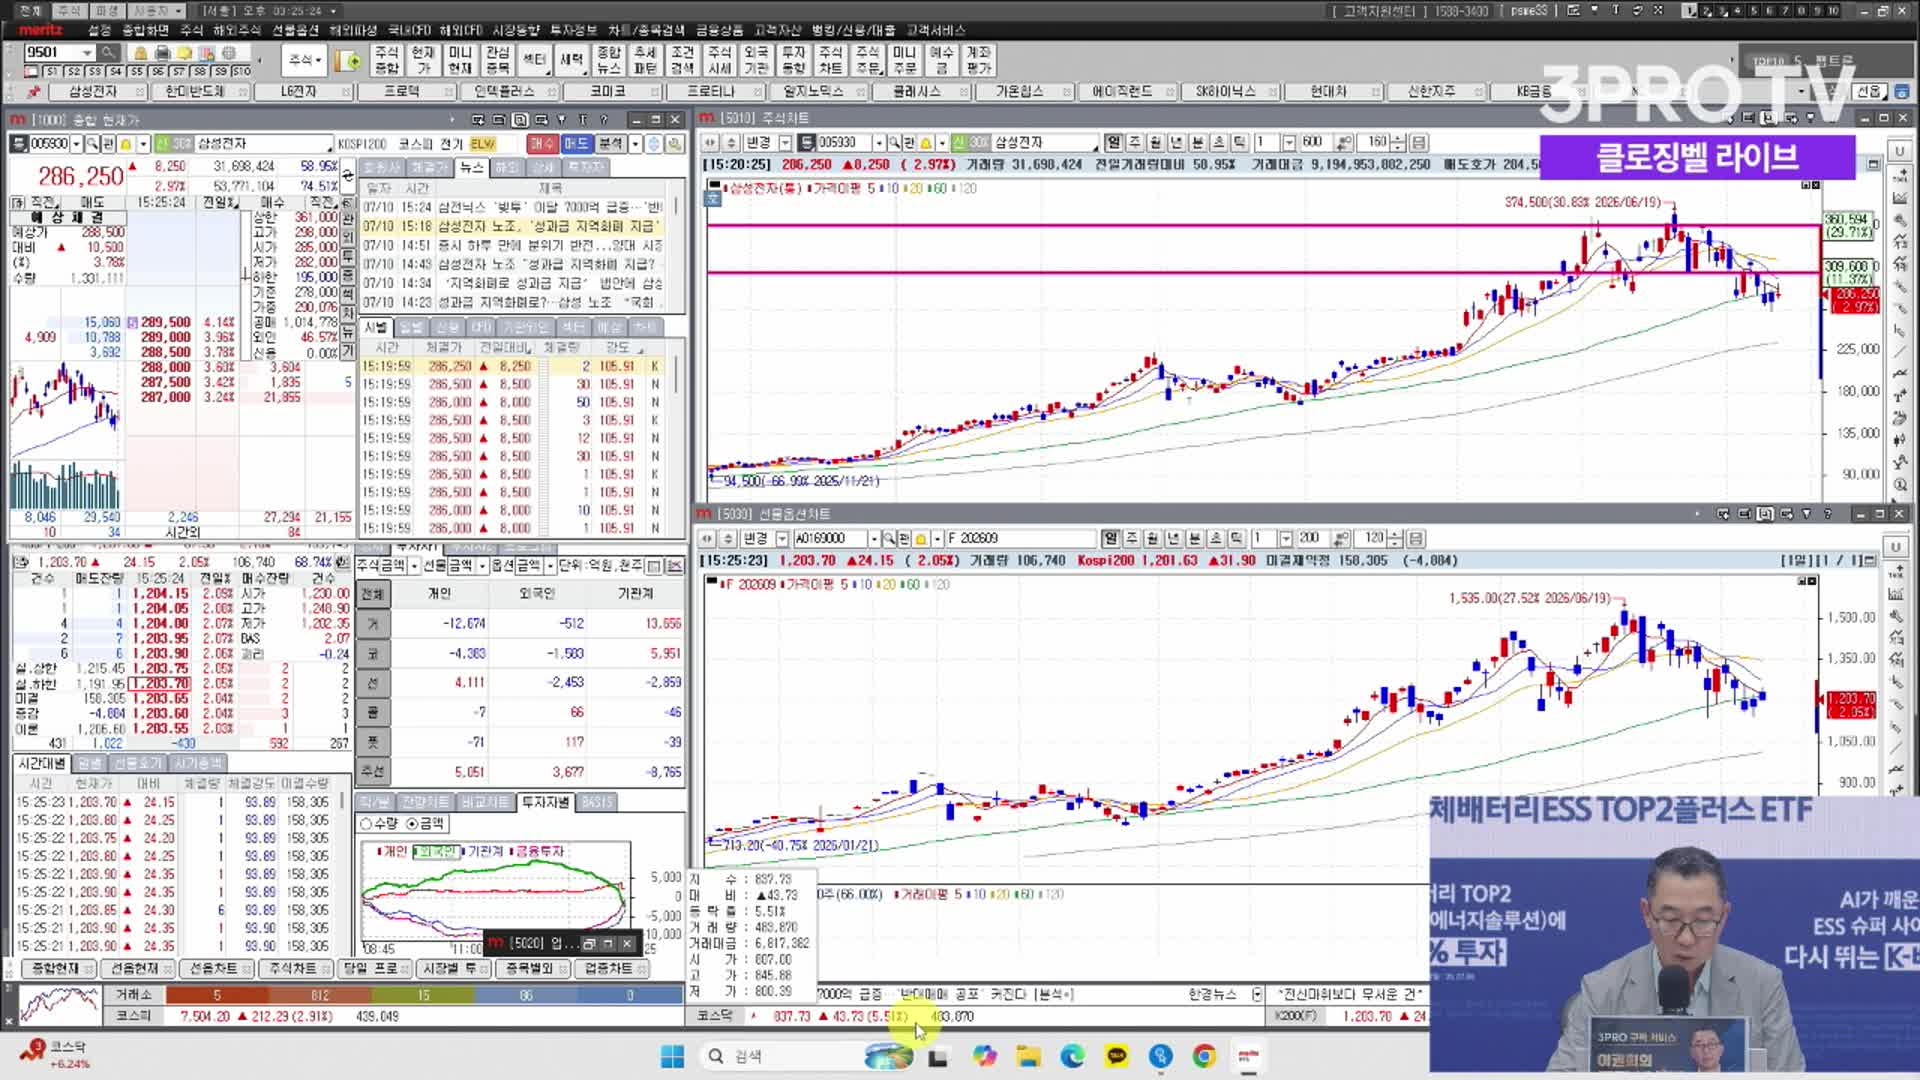Click the magnifier search icon beside 9501
This screenshot has width=1920, height=1080.
tap(108, 53)
